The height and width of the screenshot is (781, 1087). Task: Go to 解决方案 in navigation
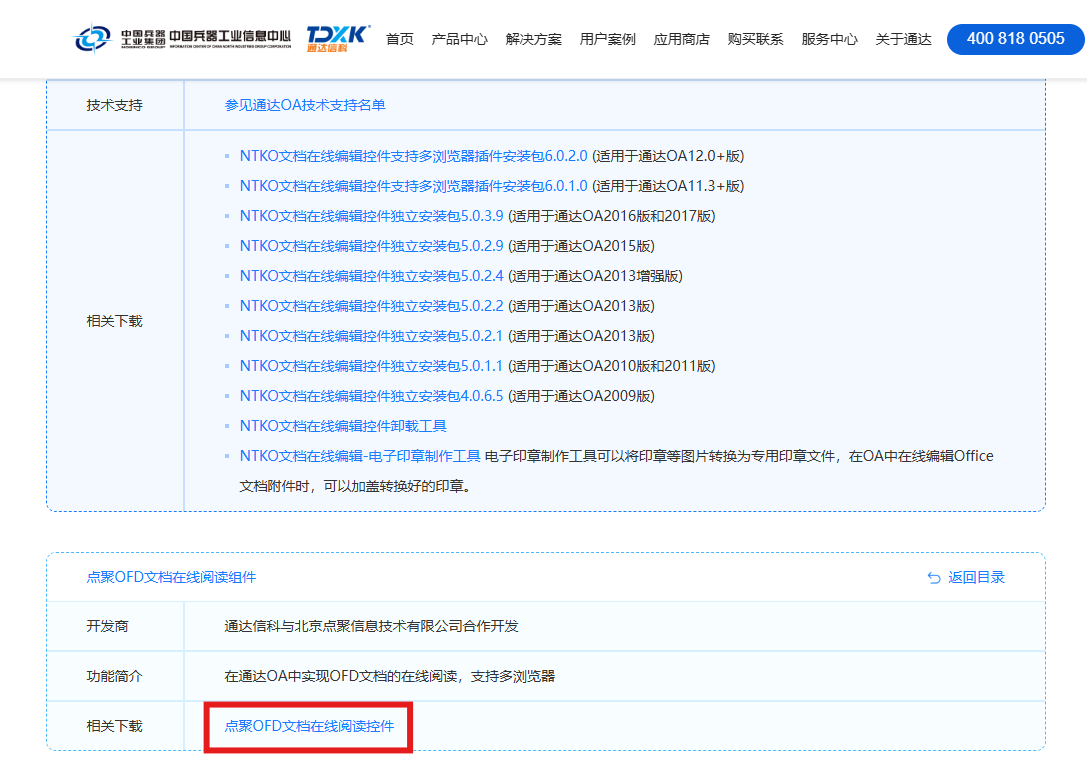point(533,39)
